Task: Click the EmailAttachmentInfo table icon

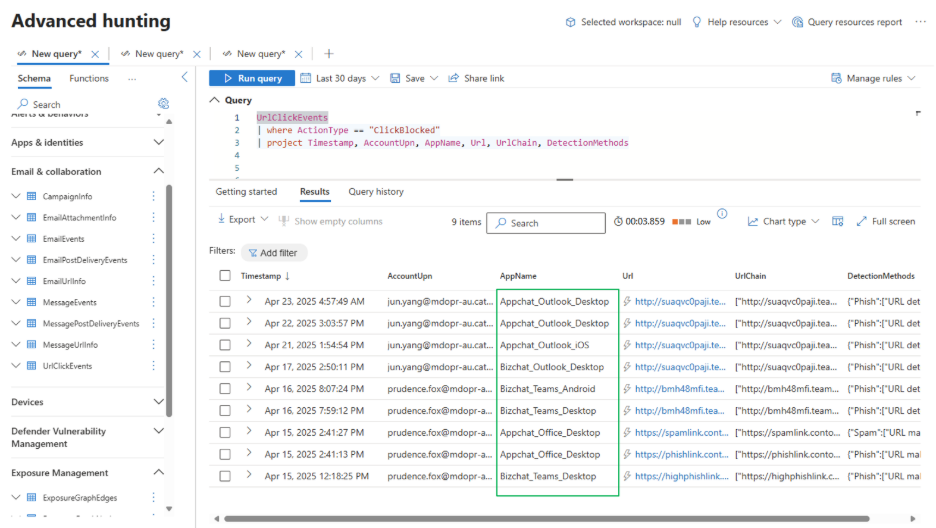Action: (x=32, y=218)
